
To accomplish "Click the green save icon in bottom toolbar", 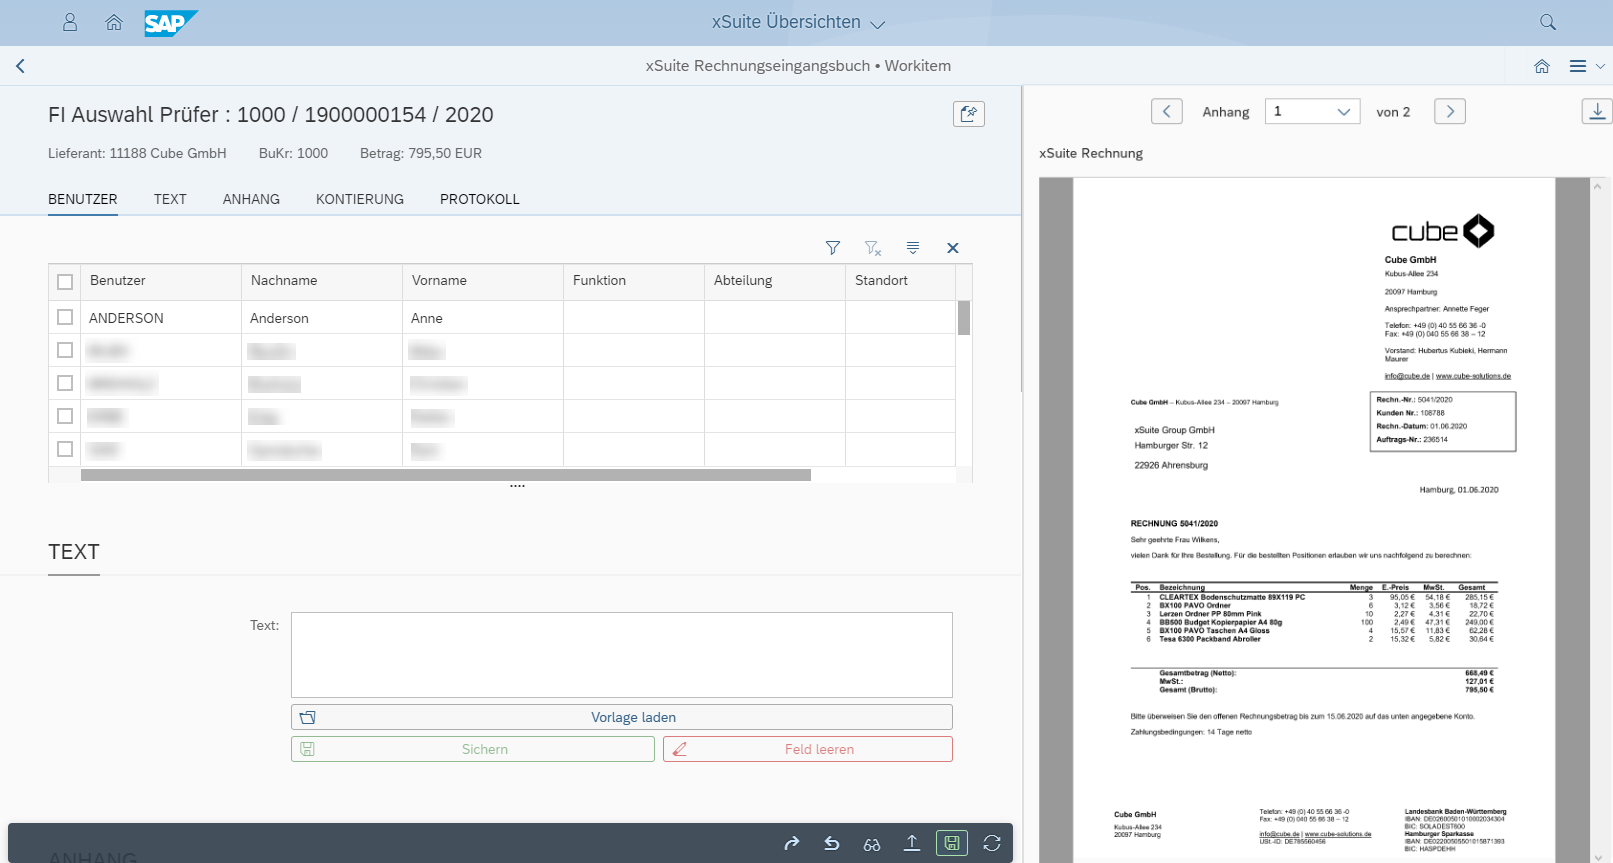I will (x=952, y=843).
